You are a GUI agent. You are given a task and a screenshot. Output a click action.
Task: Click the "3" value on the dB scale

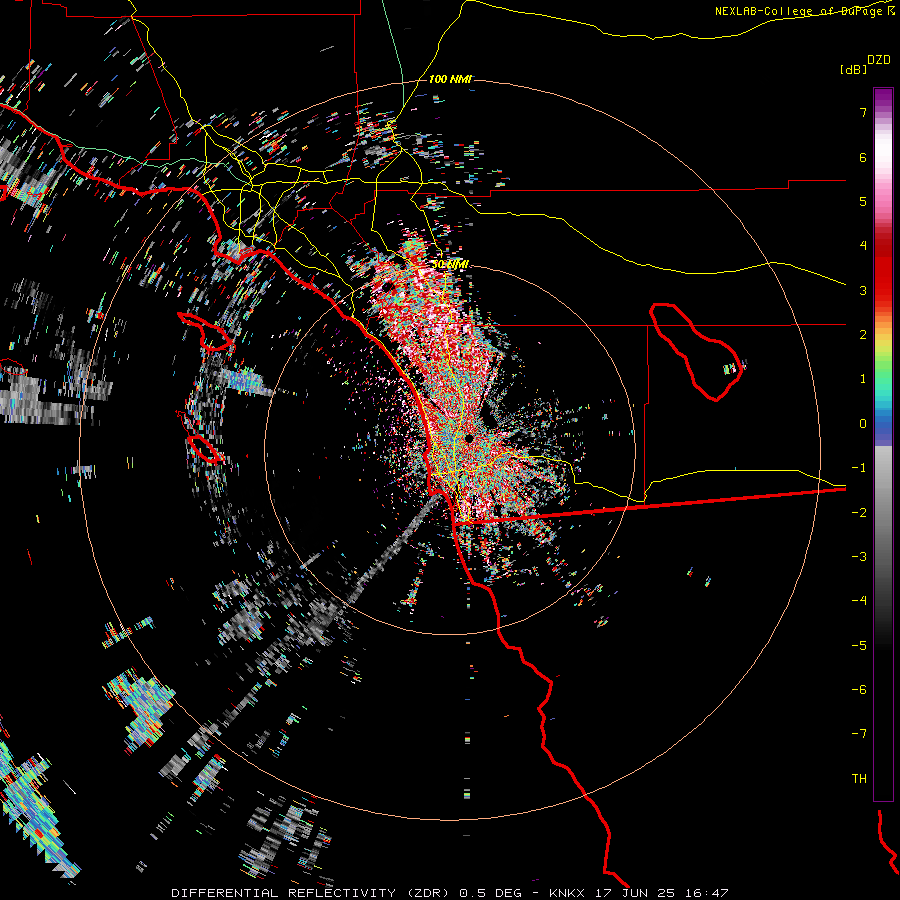pyautogui.click(x=863, y=290)
